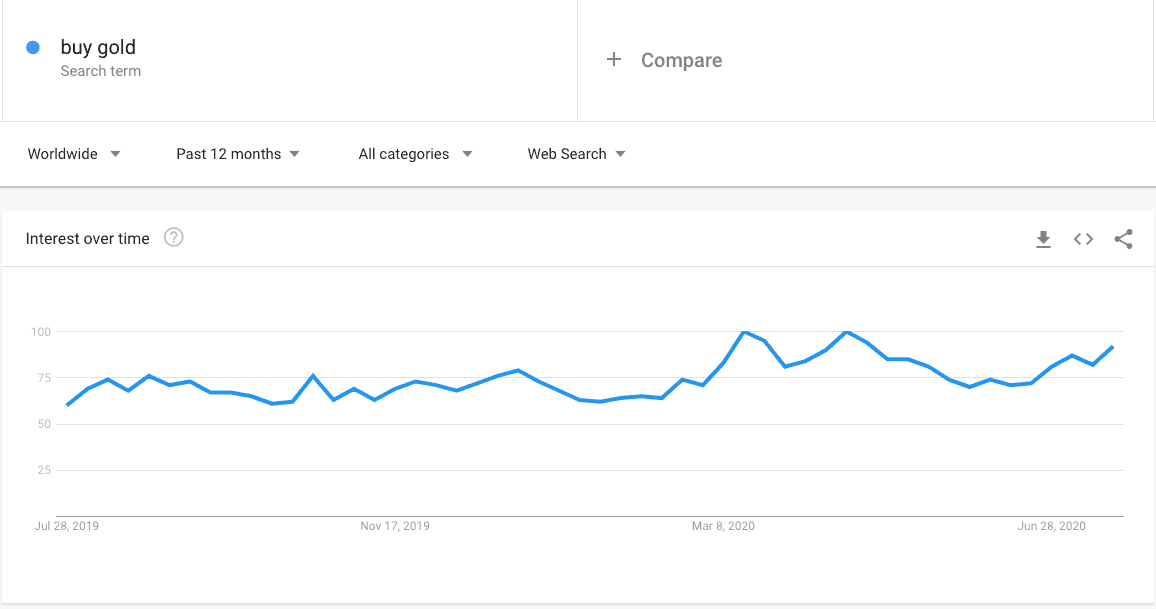Click the Interest over time heading
Image resolution: width=1156 pixels, height=609 pixels.
[x=88, y=239]
